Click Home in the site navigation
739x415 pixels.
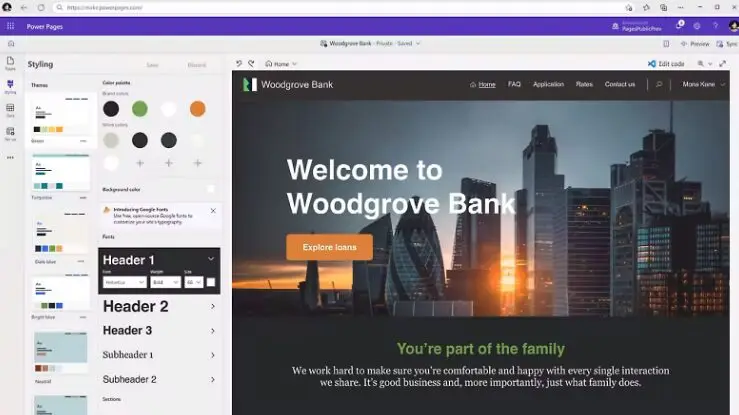[x=483, y=84]
